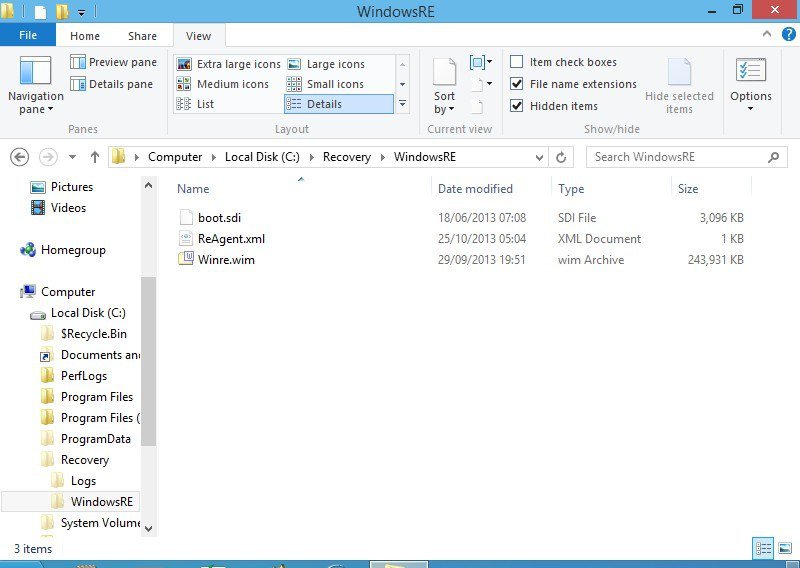Open the address bar history dropdown
Image resolution: width=800 pixels, height=568 pixels.
540,157
